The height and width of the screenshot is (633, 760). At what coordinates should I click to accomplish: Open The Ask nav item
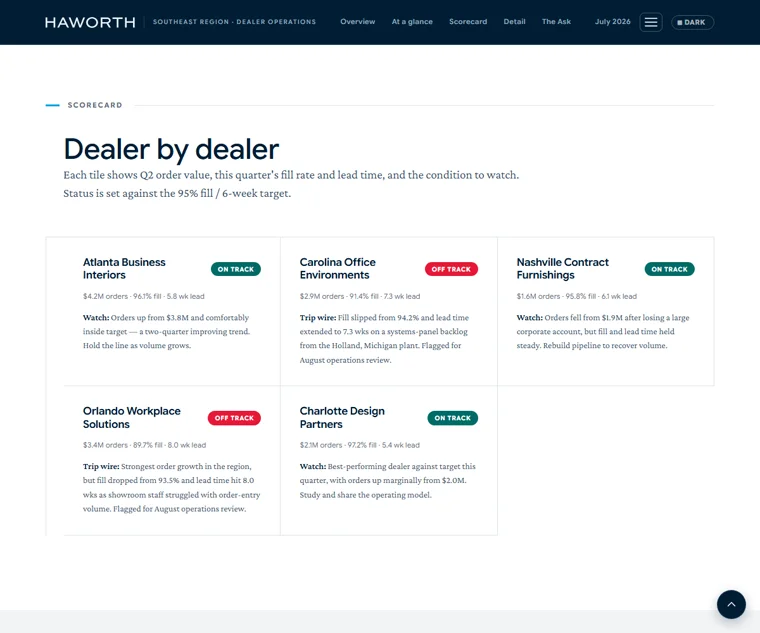[556, 22]
